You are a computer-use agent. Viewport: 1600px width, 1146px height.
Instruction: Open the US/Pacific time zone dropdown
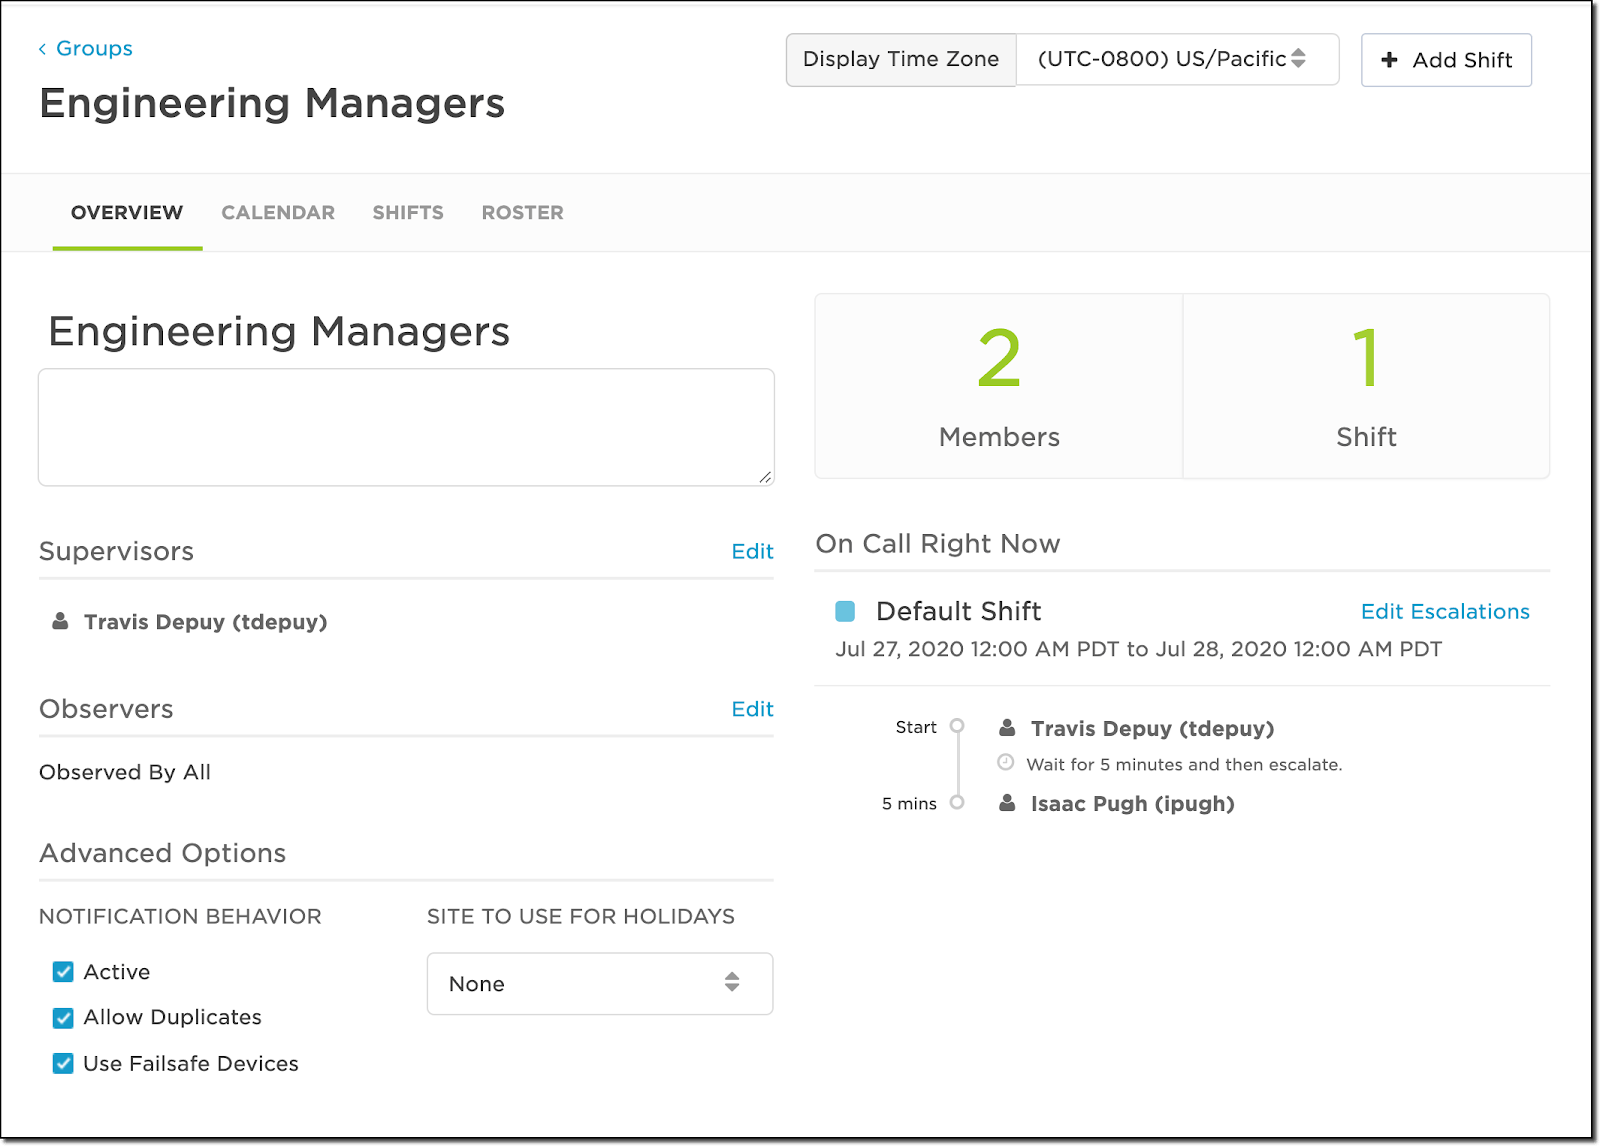pyautogui.click(x=1176, y=60)
